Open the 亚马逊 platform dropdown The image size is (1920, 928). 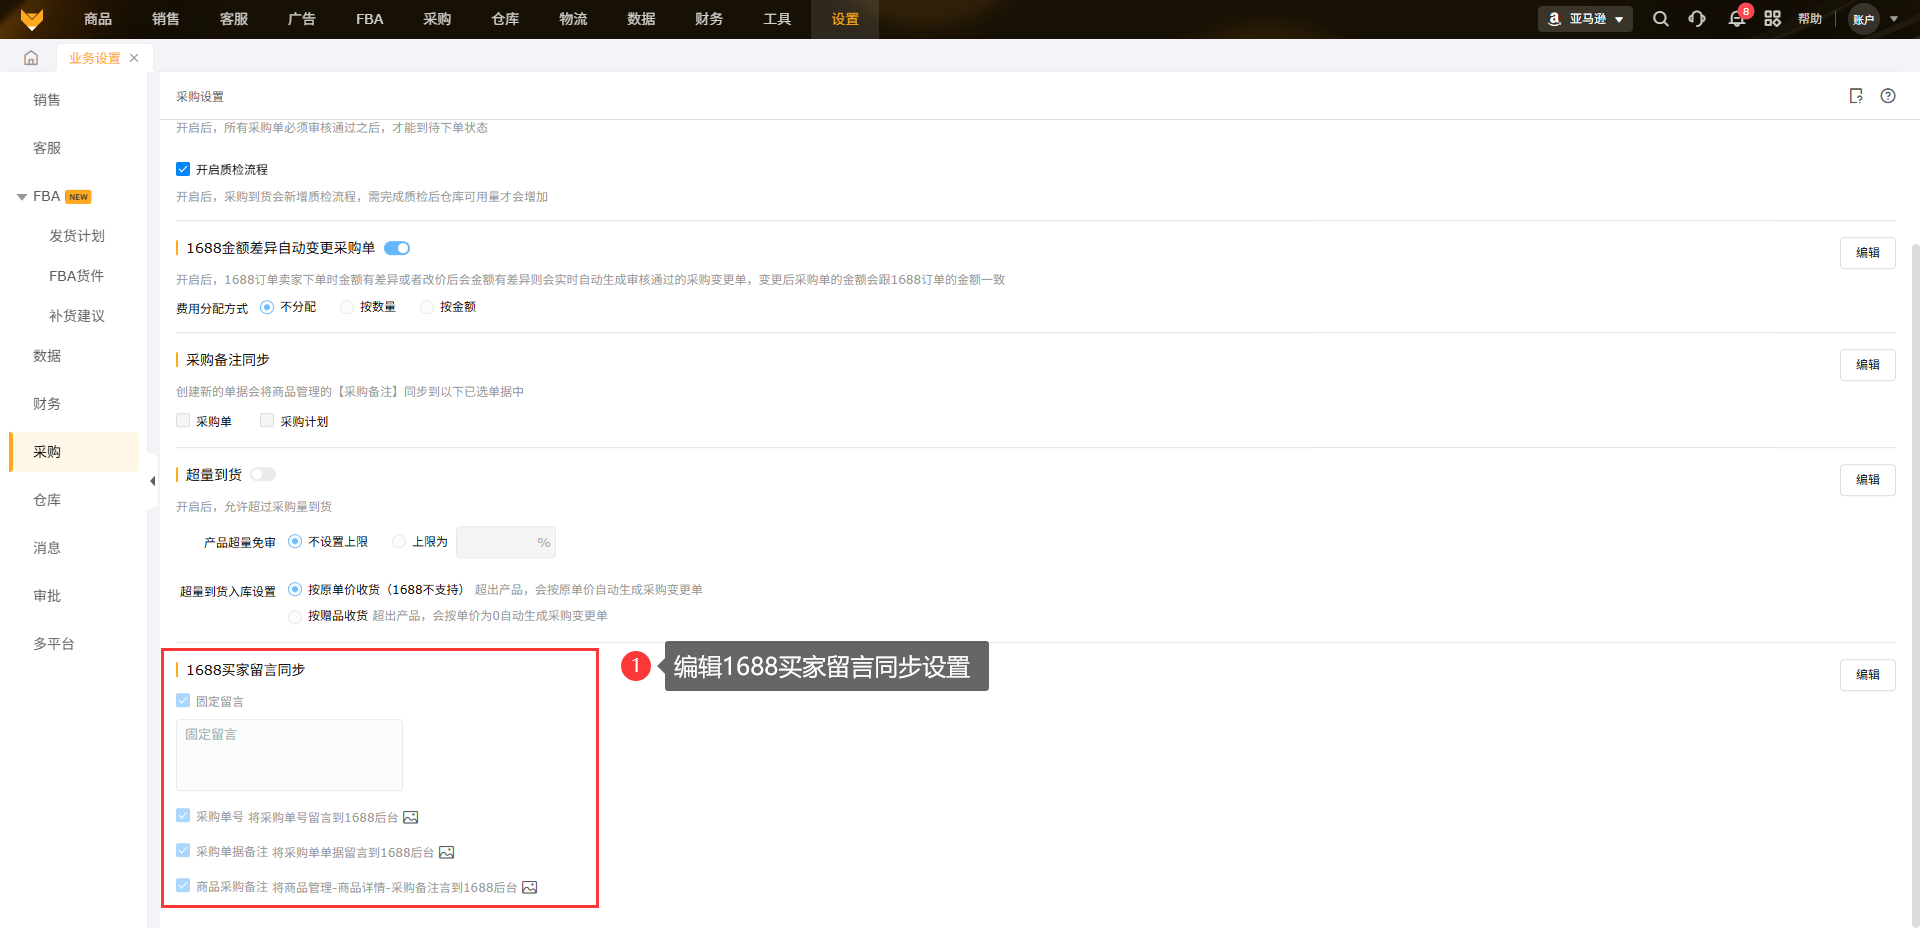[1585, 19]
